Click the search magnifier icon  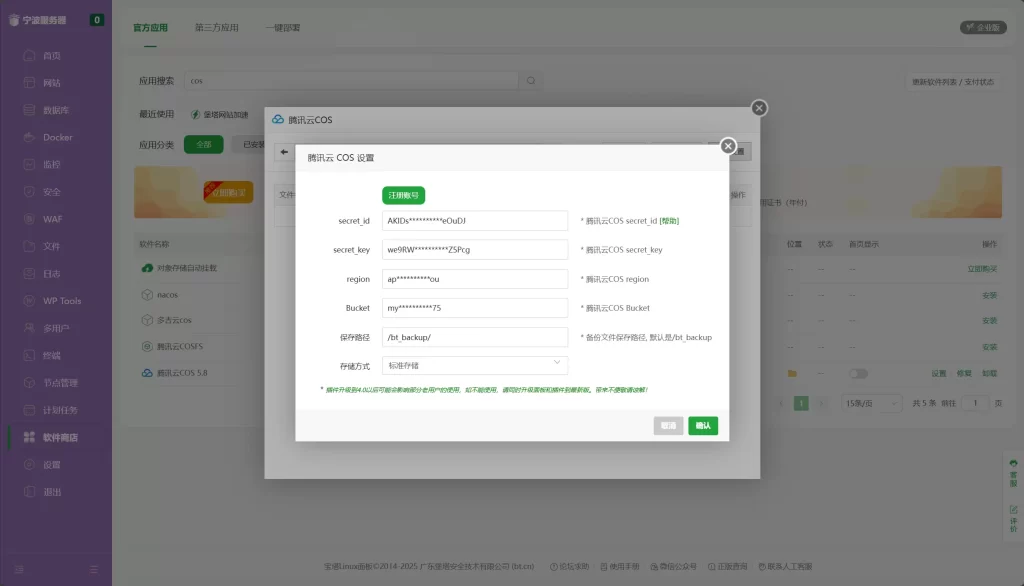(x=531, y=81)
